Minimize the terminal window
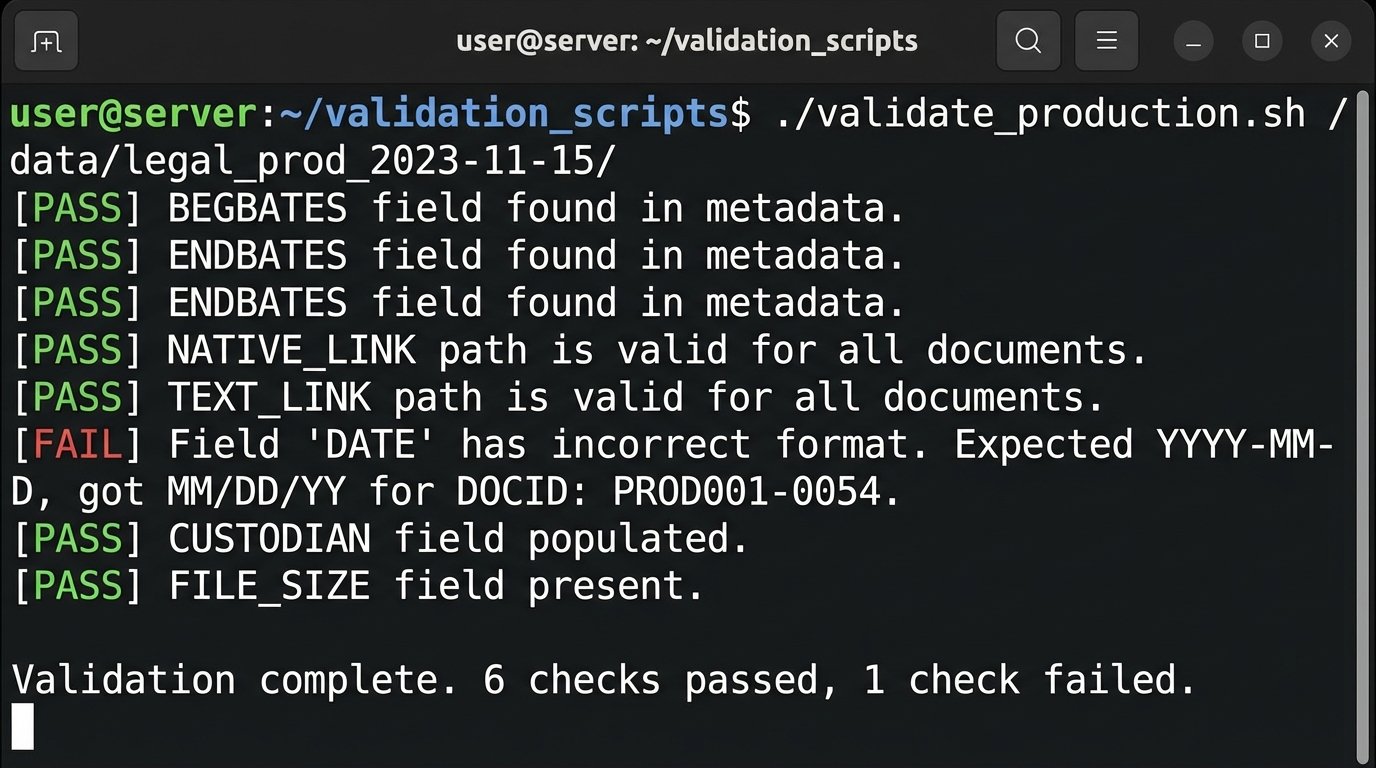This screenshot has width=1376, height=768. tap(1193, 42)
